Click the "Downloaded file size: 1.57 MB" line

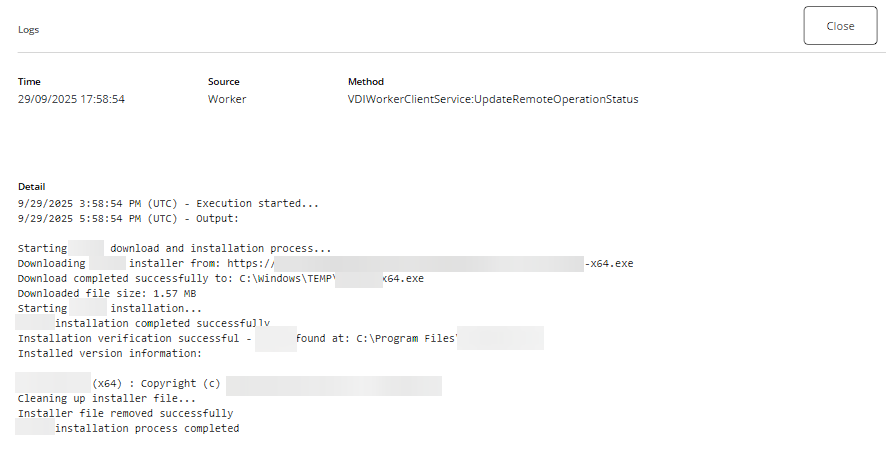tap(107, 294)
